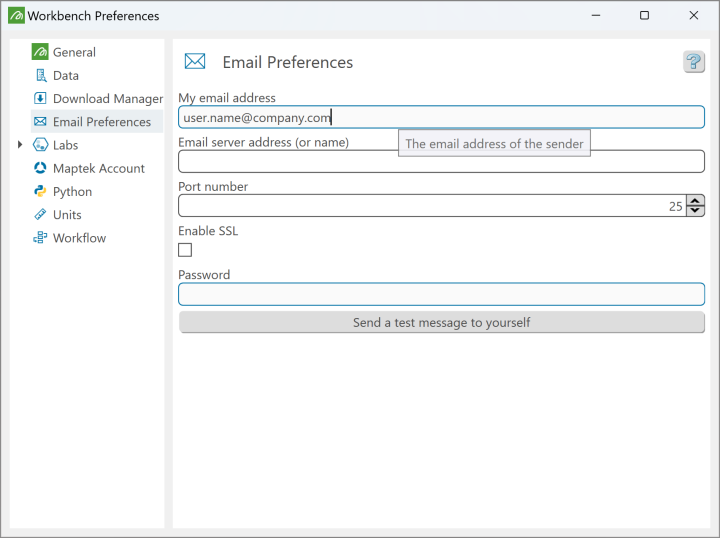Click the Workflow icon in sidebar
The image size is (720, 538).
click(x=40, y=238)
